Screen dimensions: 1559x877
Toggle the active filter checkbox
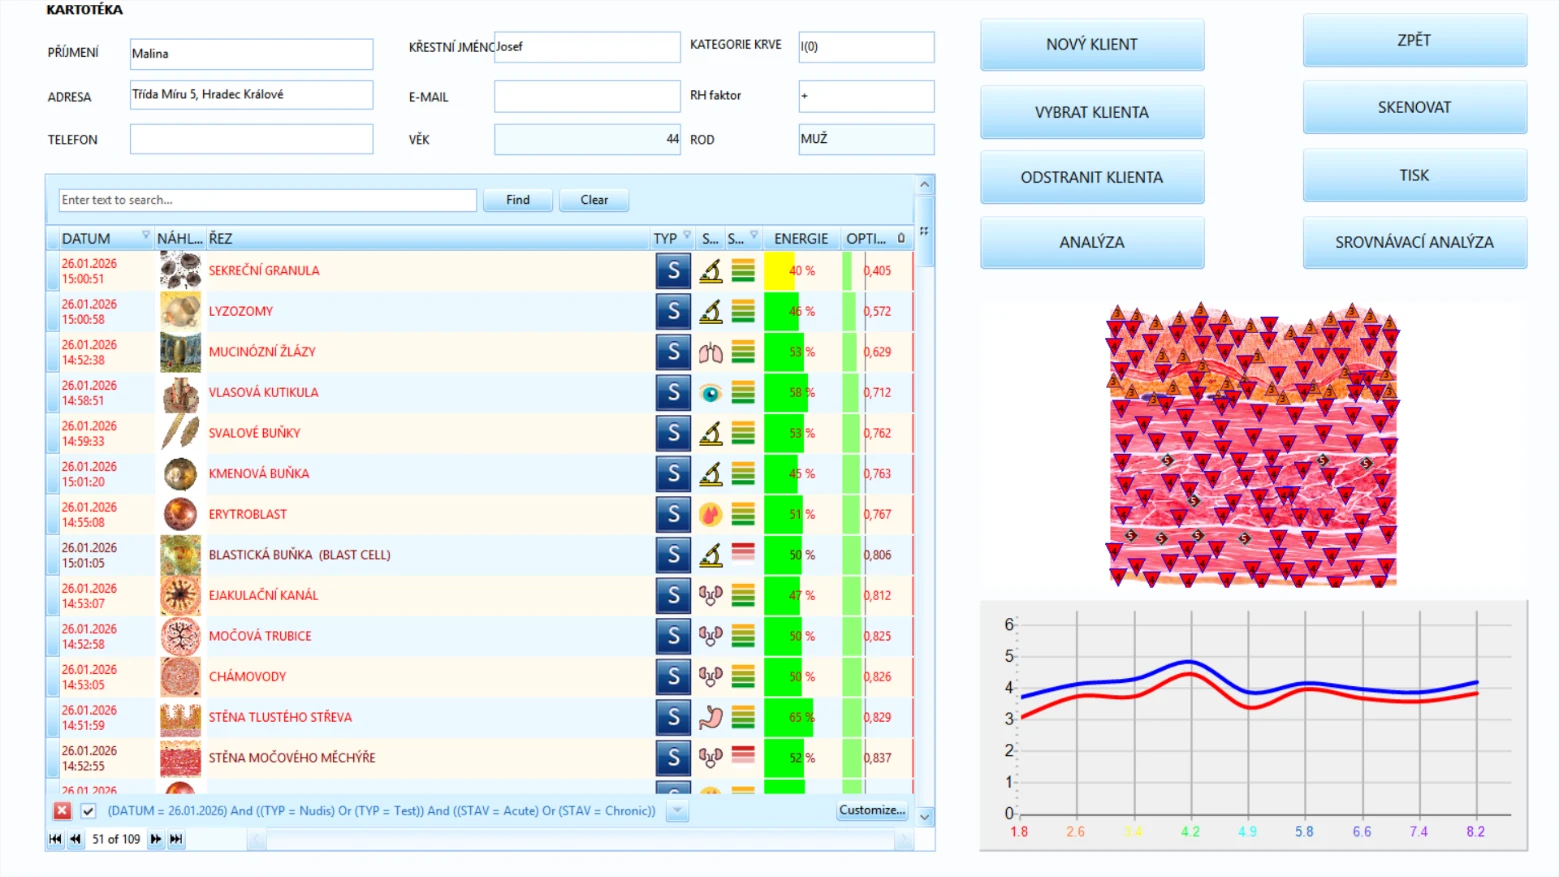[x=88, y=811]
